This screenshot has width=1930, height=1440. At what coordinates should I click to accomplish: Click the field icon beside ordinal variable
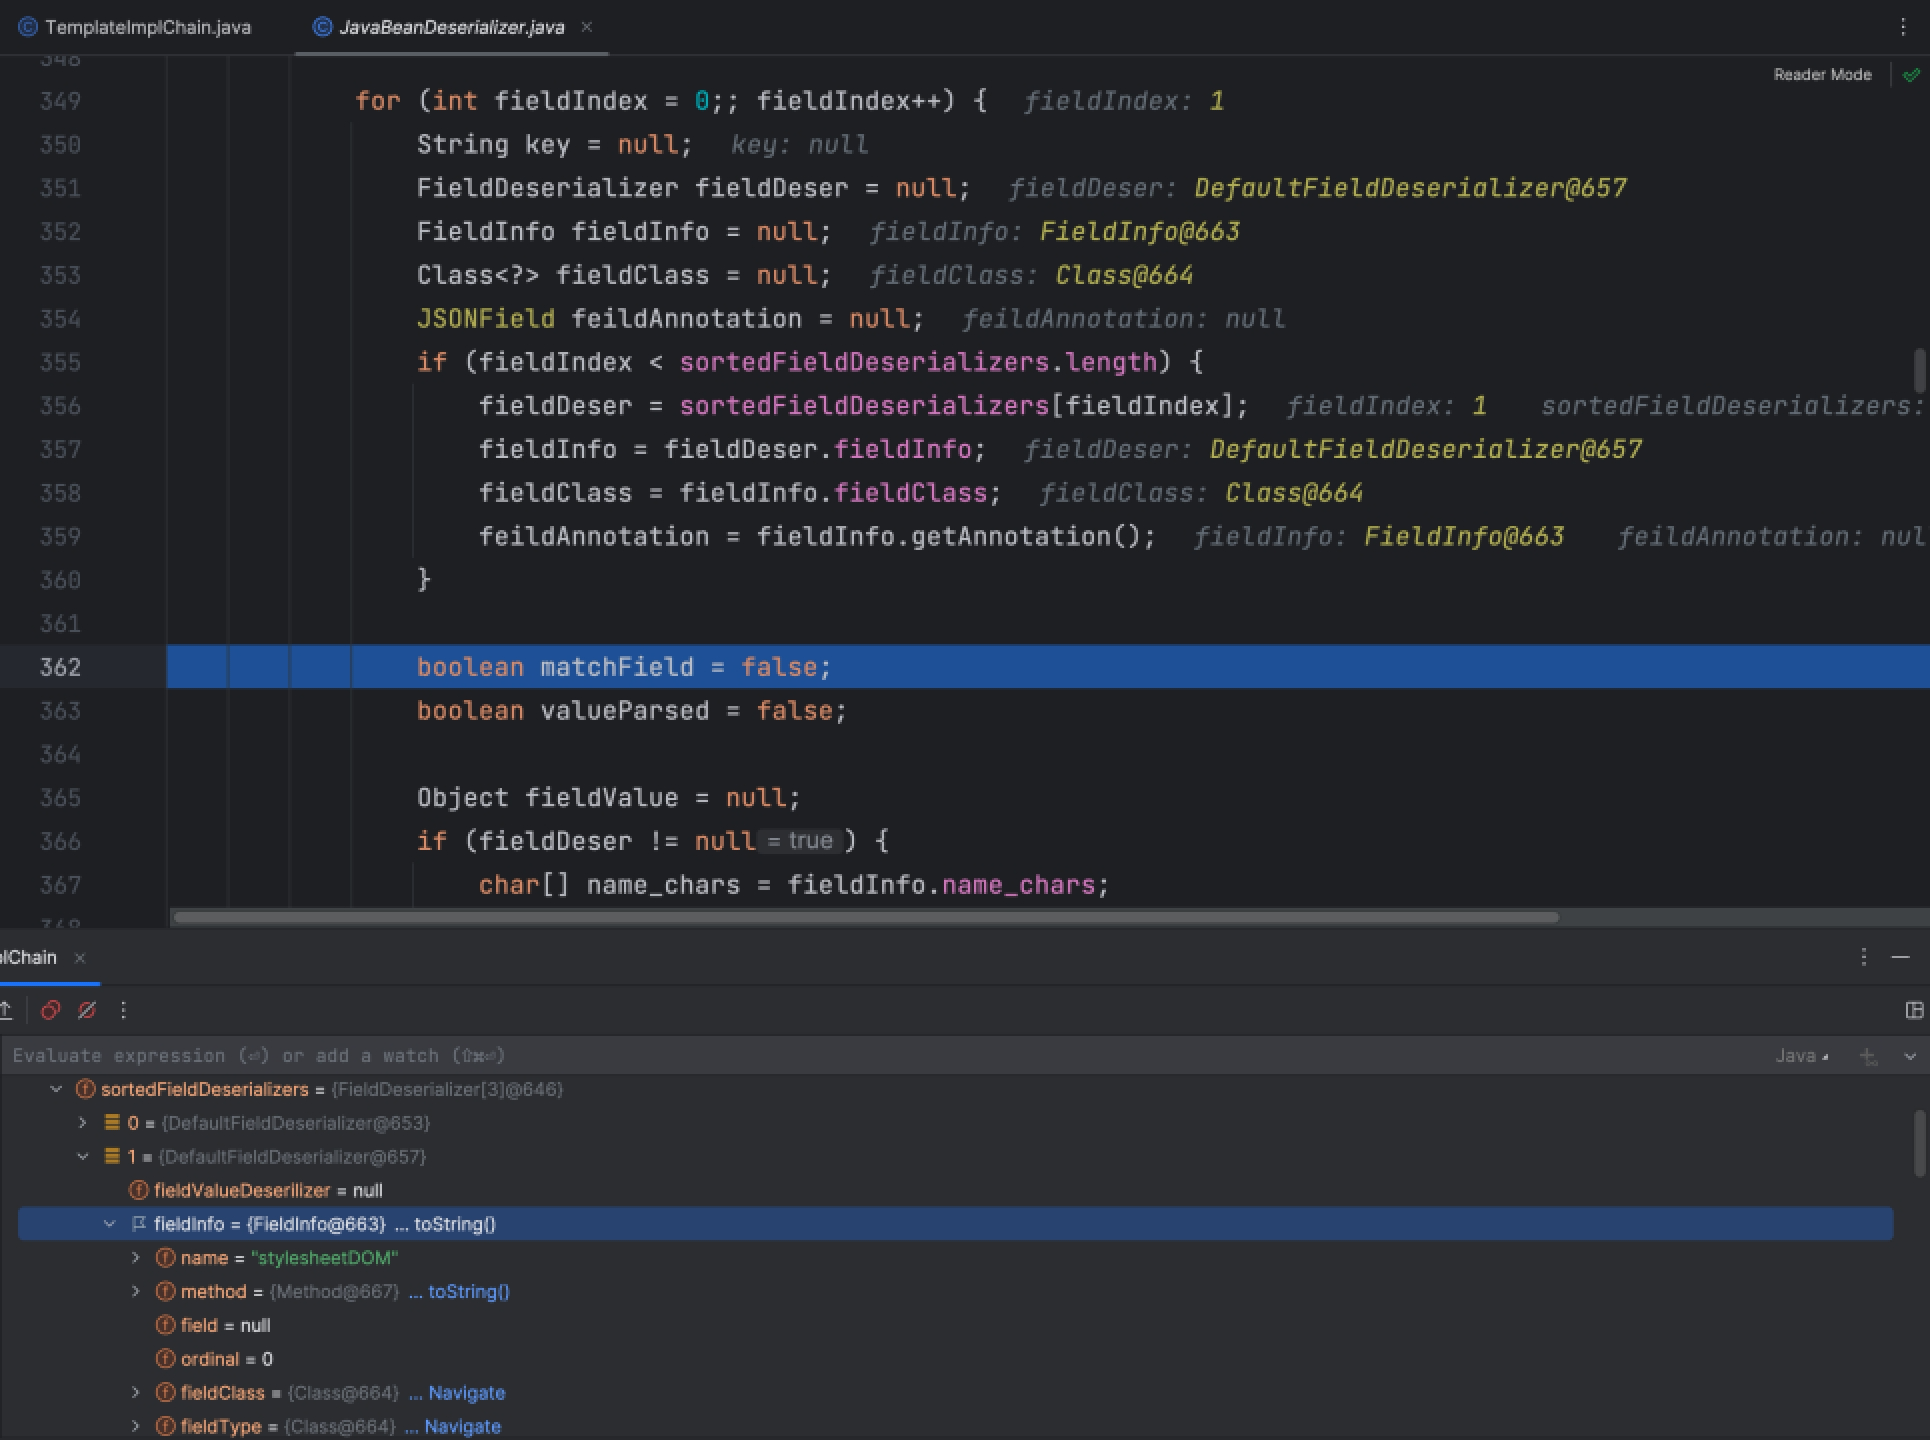pyautogui.click(x=165, y=1359)
